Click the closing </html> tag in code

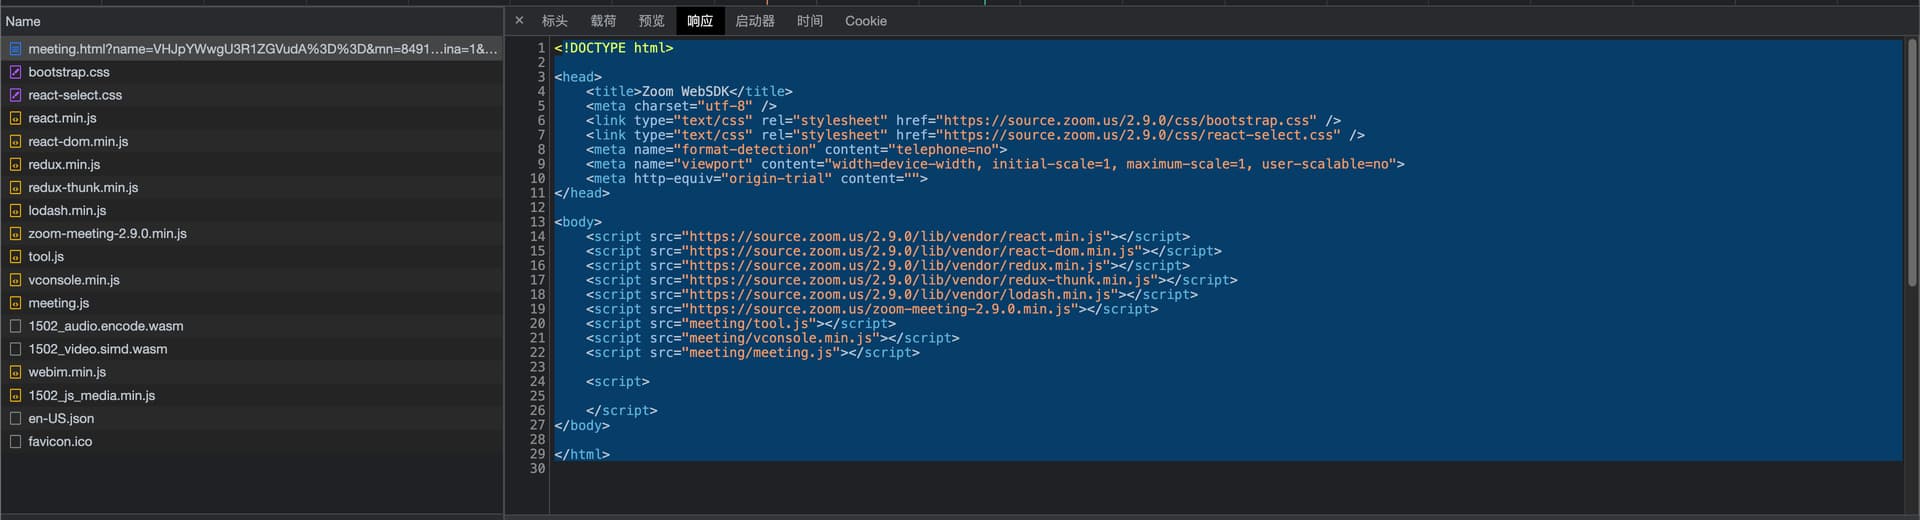point(582,454)
